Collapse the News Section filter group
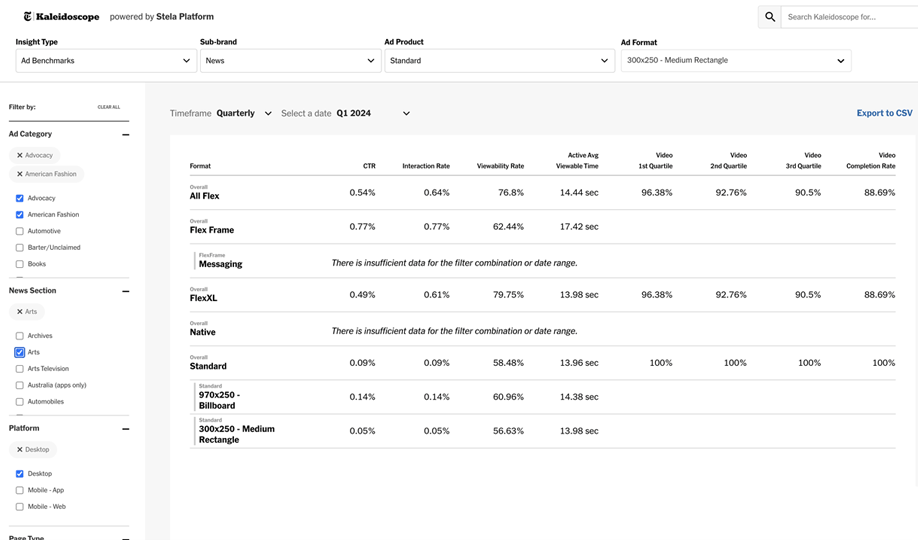The height and width of the screenshot is (540, 918). coord(125,291)
